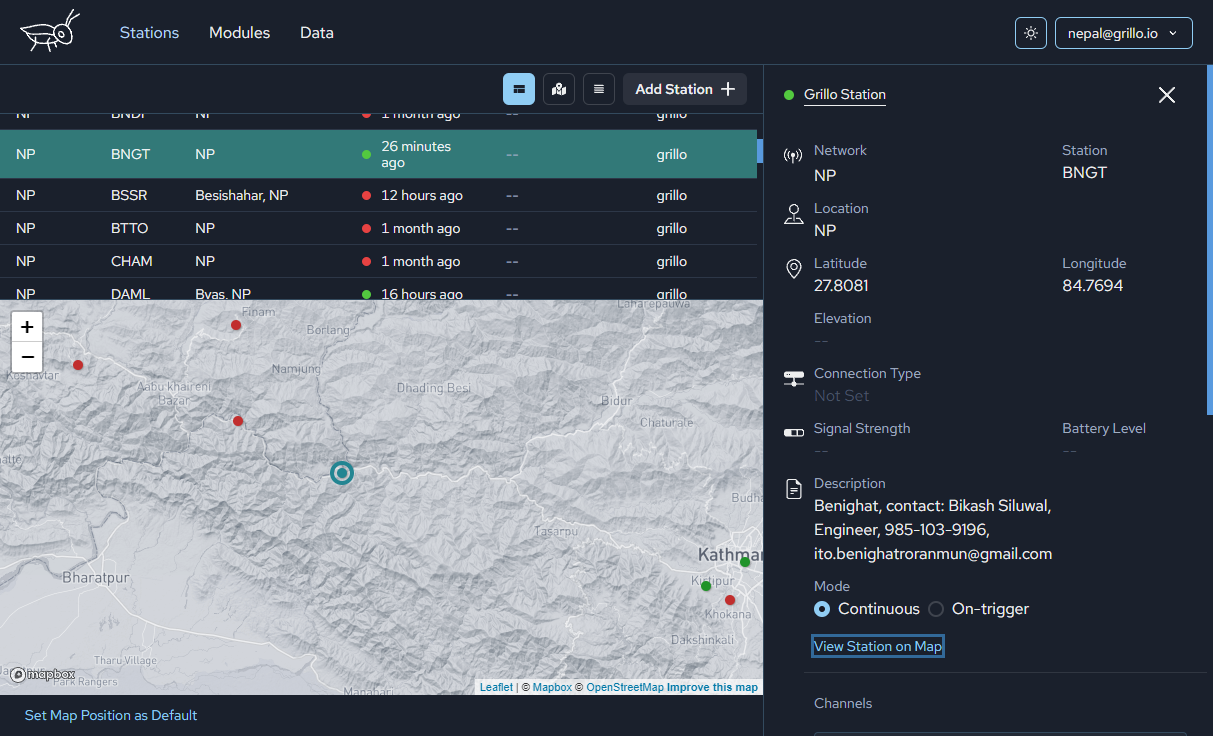1213x736 pixels.
Task: Switch to map-only view icon
Action: pos(559,89)
